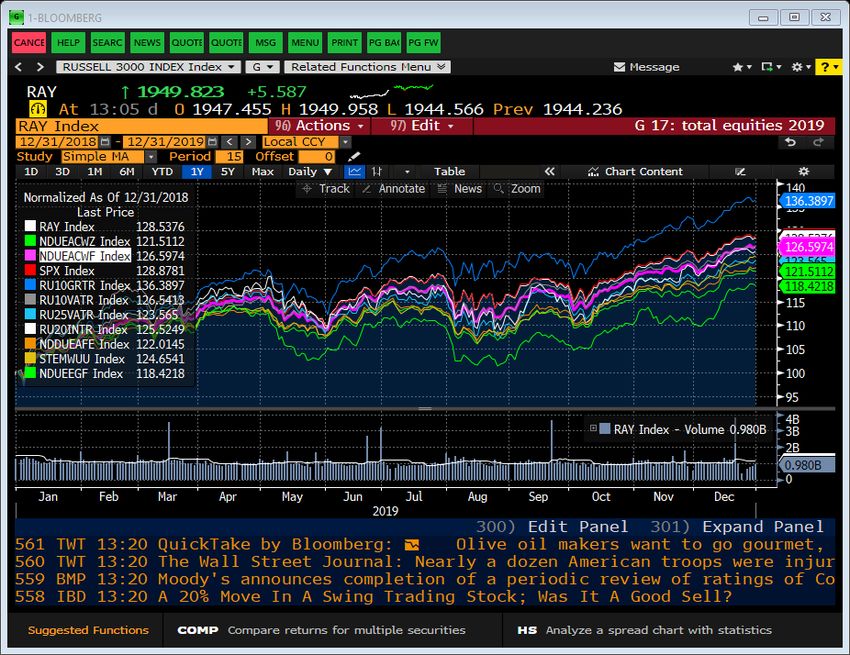Open the yellow help question mark
The height and width of the screenshot is (655, 850).
pos(828,67)
